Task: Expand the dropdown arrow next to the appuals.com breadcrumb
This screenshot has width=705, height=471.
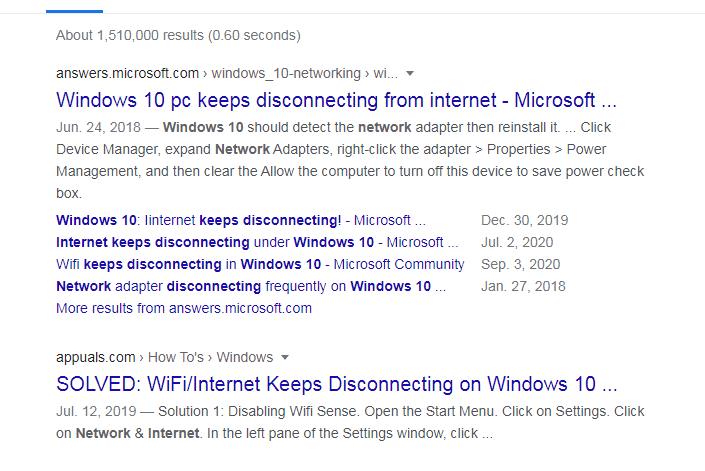Action: pos(285,358)
